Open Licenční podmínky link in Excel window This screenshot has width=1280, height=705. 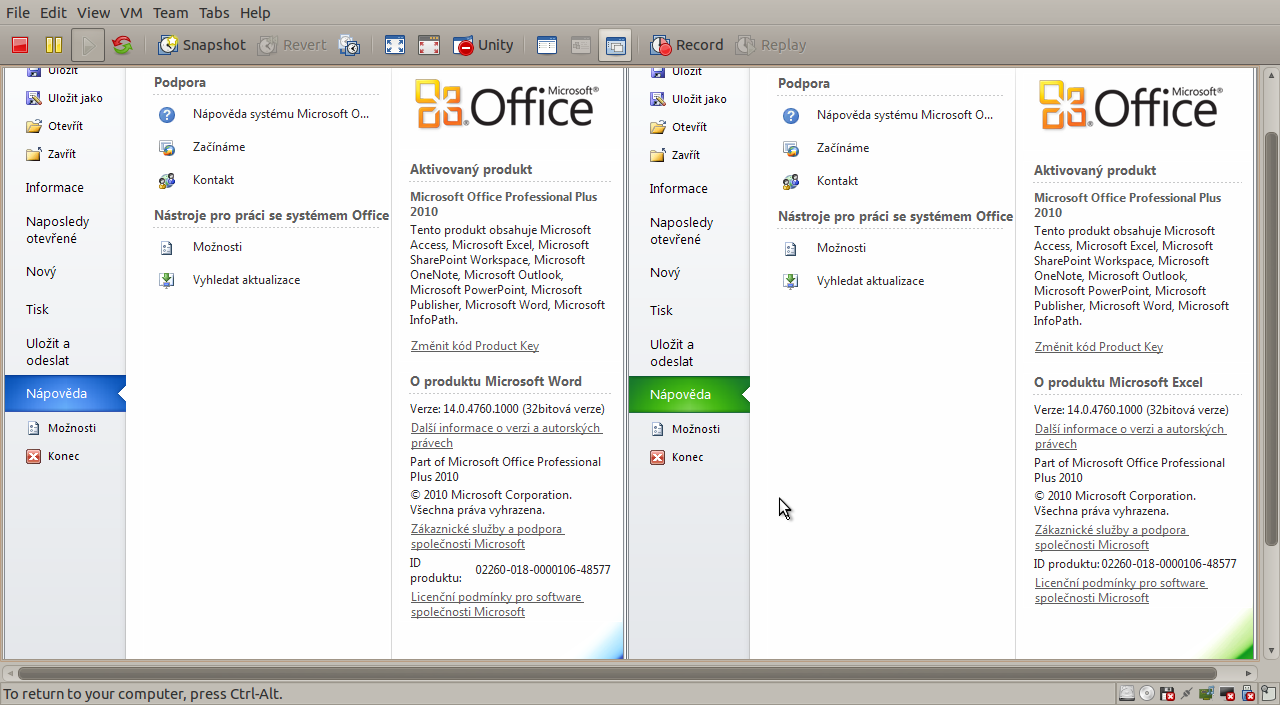[1121, 590]
